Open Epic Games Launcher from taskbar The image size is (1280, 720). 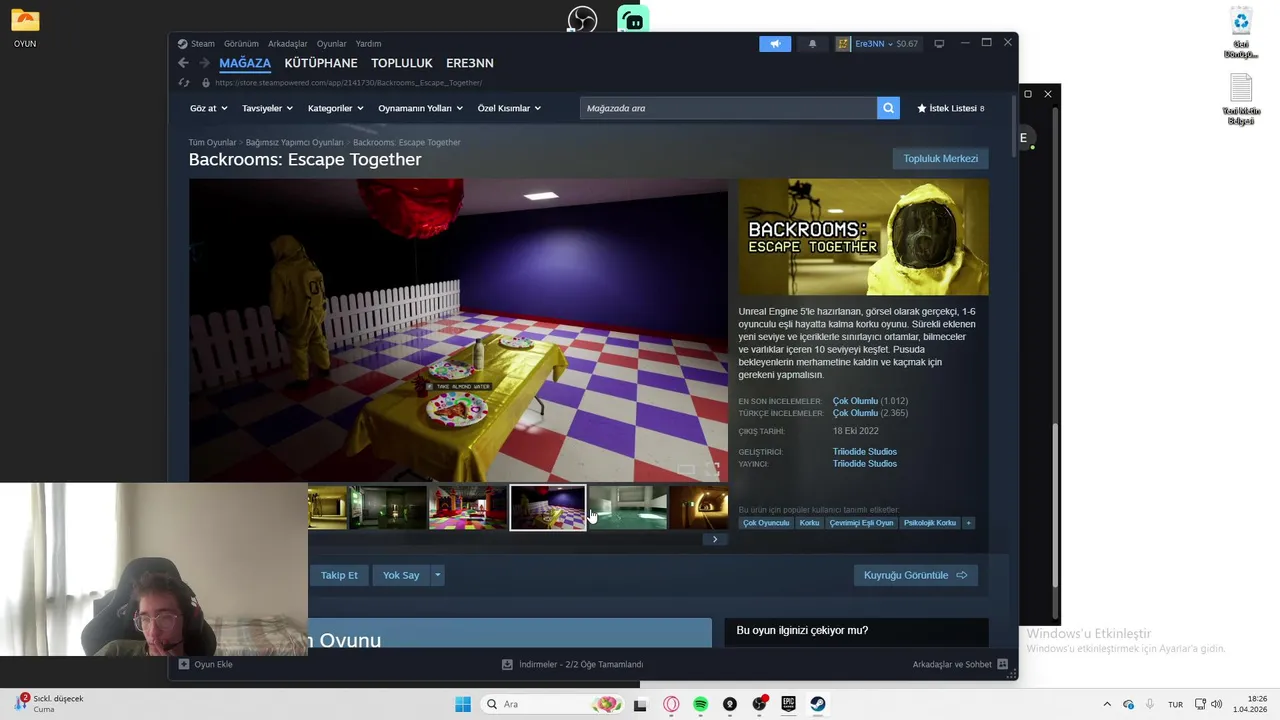pos(788,704)
